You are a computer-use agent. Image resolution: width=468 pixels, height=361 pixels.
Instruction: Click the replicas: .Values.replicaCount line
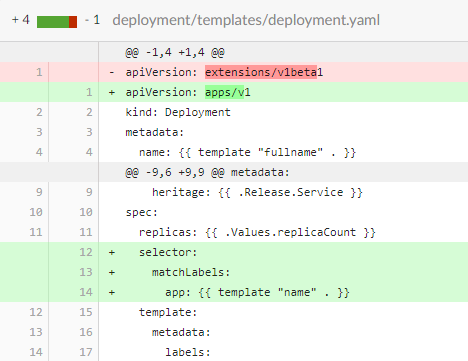[x=257, y=232]
